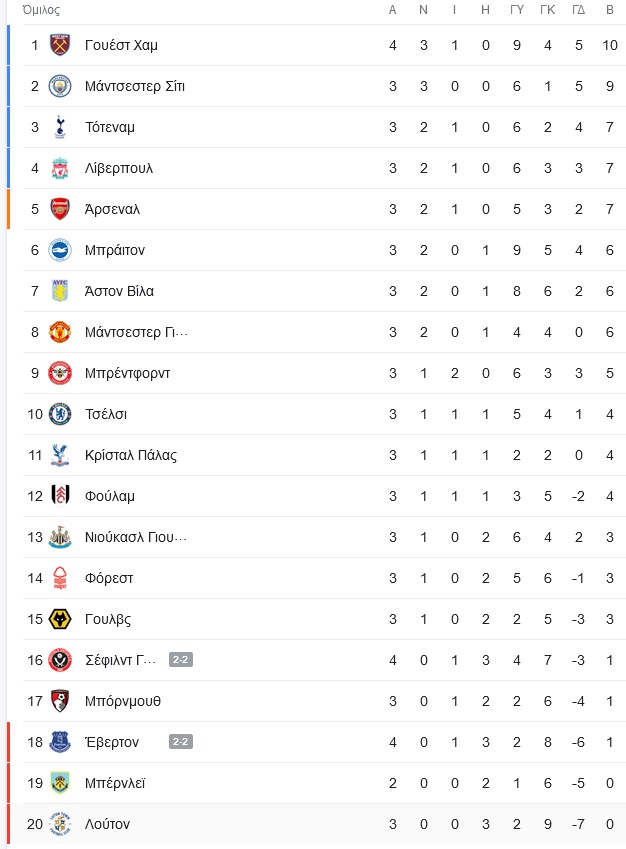Viewport: 626px width, 849px height.
Task: Select the Everton club badge
Action: coord(60,742)
